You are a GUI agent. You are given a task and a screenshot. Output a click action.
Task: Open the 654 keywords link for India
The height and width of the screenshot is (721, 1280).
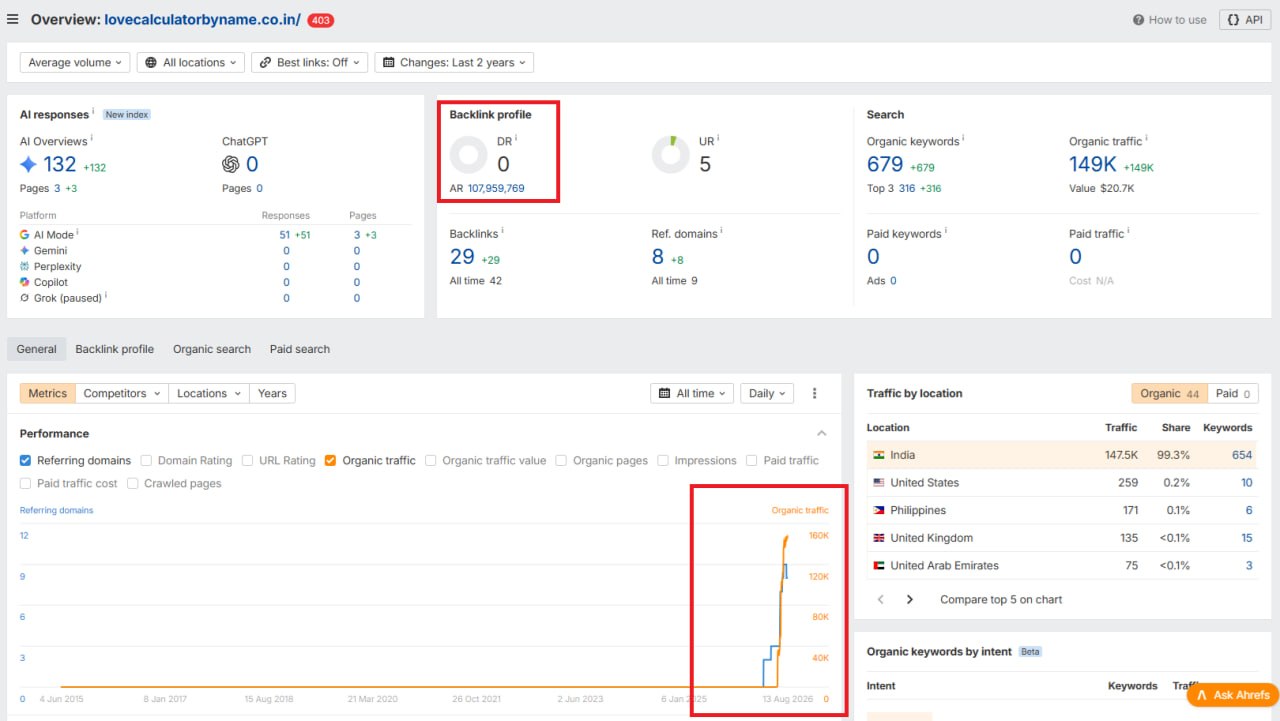(1242, 455)
